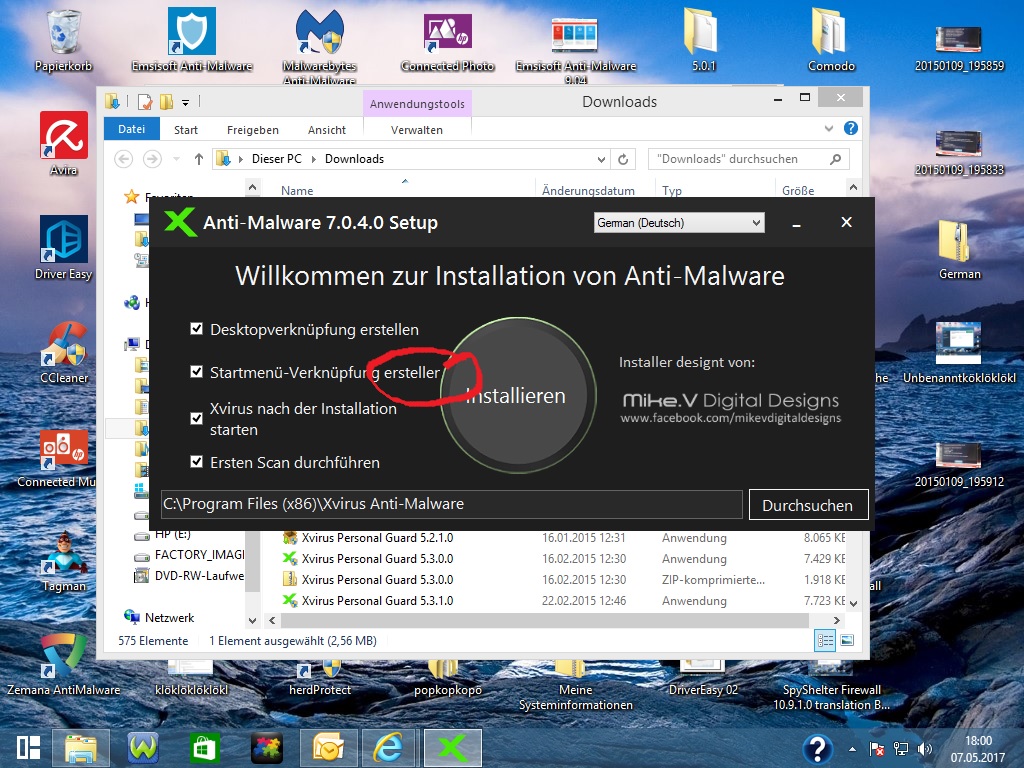Open the Windows Store taskbar icon
The height and width of the screenshot is (768, 1024).
tap(204, 748)
